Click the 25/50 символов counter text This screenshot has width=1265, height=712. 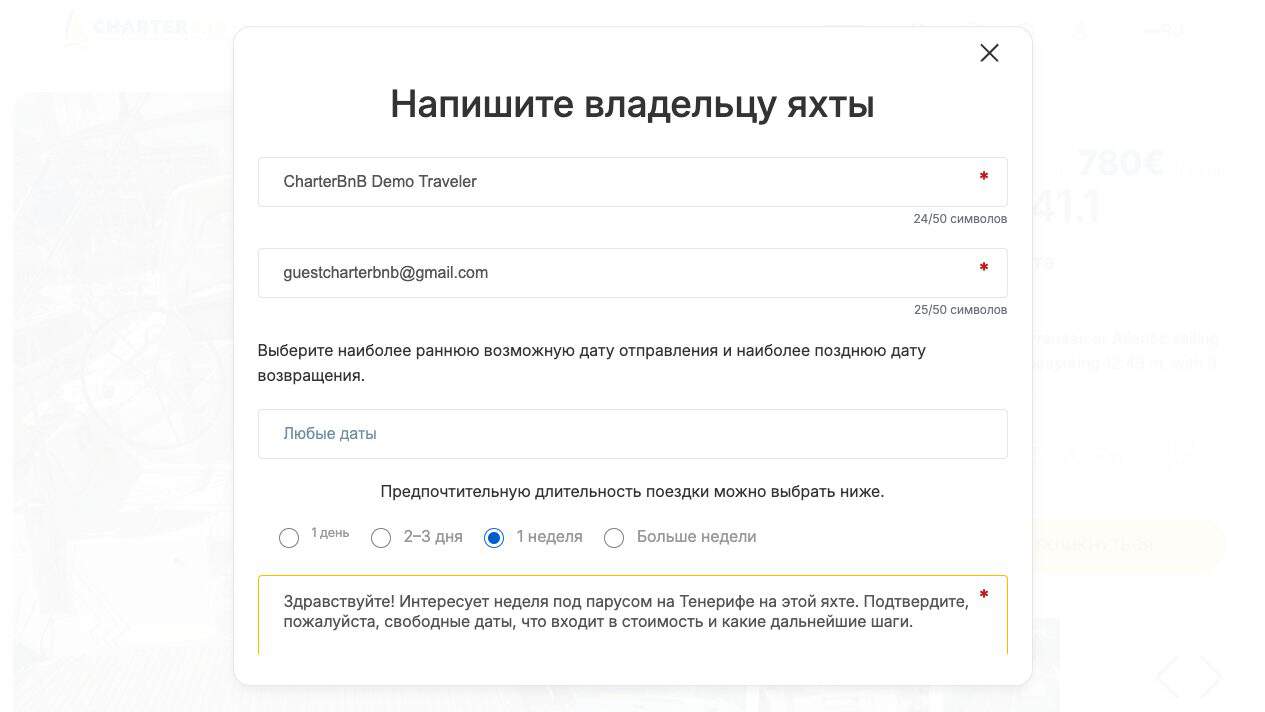tap(960, 310)
